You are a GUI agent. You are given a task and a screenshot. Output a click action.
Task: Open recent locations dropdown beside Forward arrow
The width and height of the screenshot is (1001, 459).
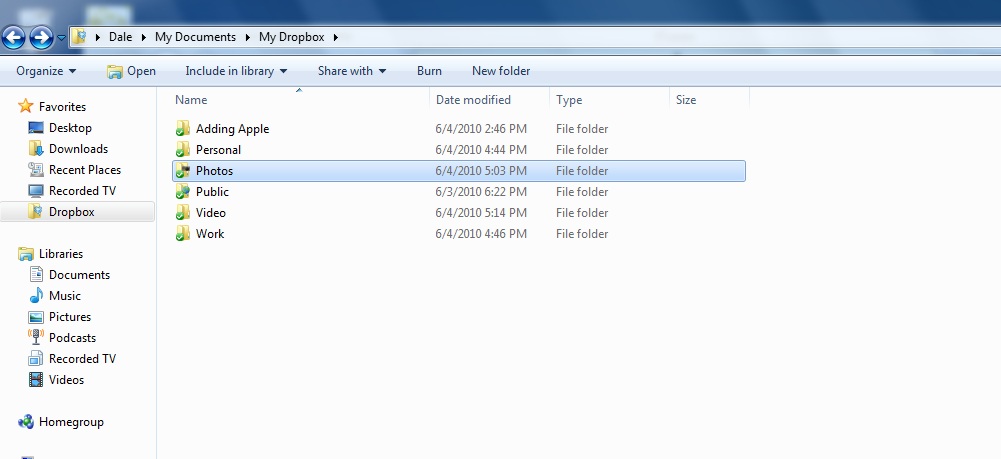61,38
